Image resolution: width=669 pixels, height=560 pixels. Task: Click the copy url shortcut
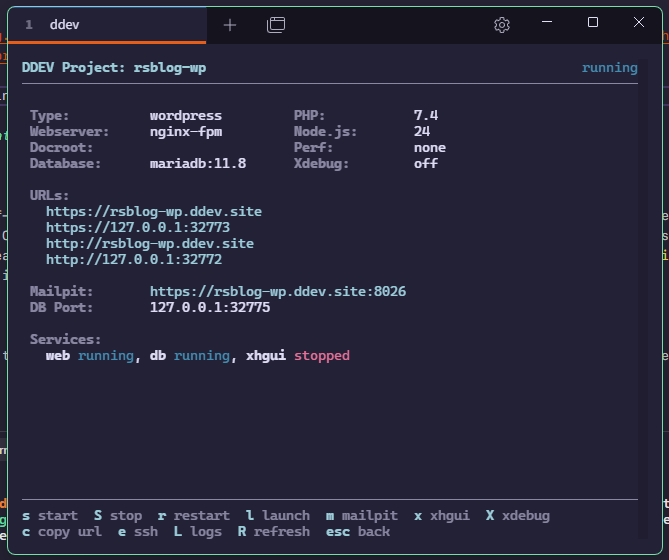(x=62, y=532)
